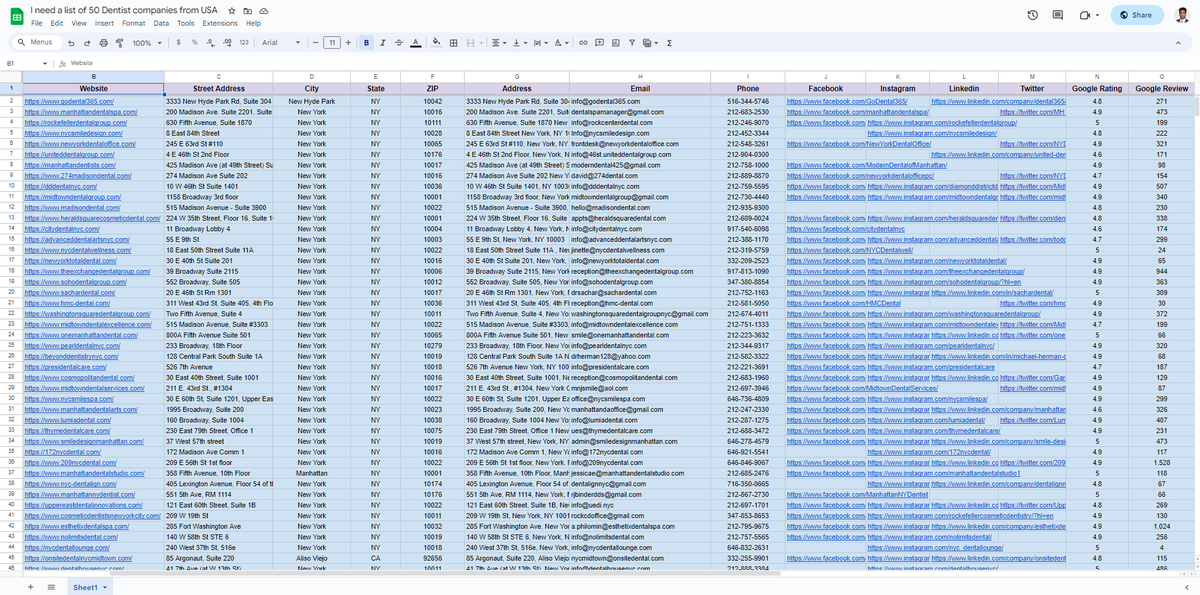
Task: Open the Extensions menu
Action: tap(220, 23)
